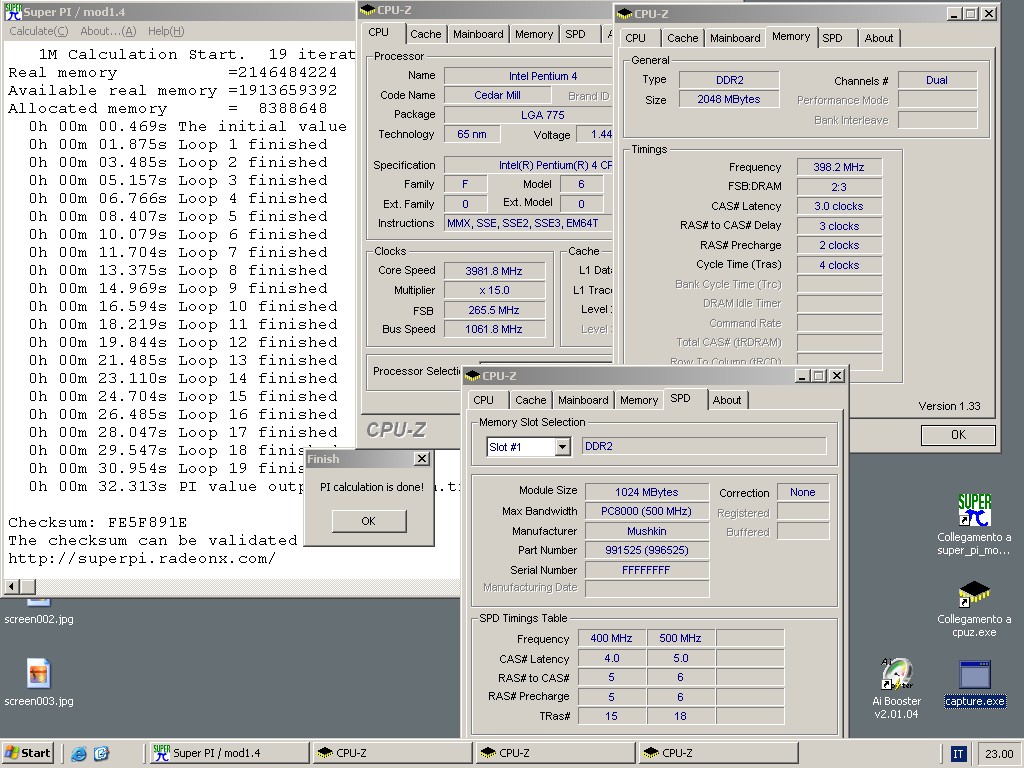Click the Core Speed value '3981.8 MHz'
This screenshot has width=1024, height=768.
tap(494, 271)
